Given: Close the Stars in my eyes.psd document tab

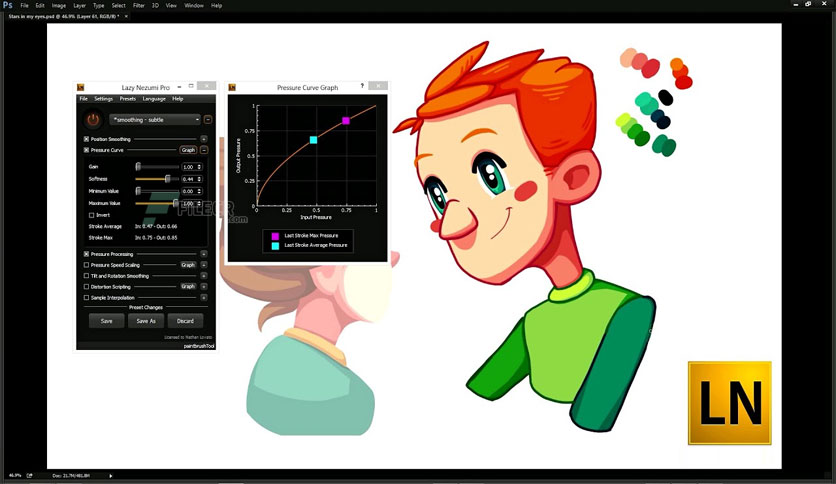Looking at the screenshot, I should [x=126, y=17].
